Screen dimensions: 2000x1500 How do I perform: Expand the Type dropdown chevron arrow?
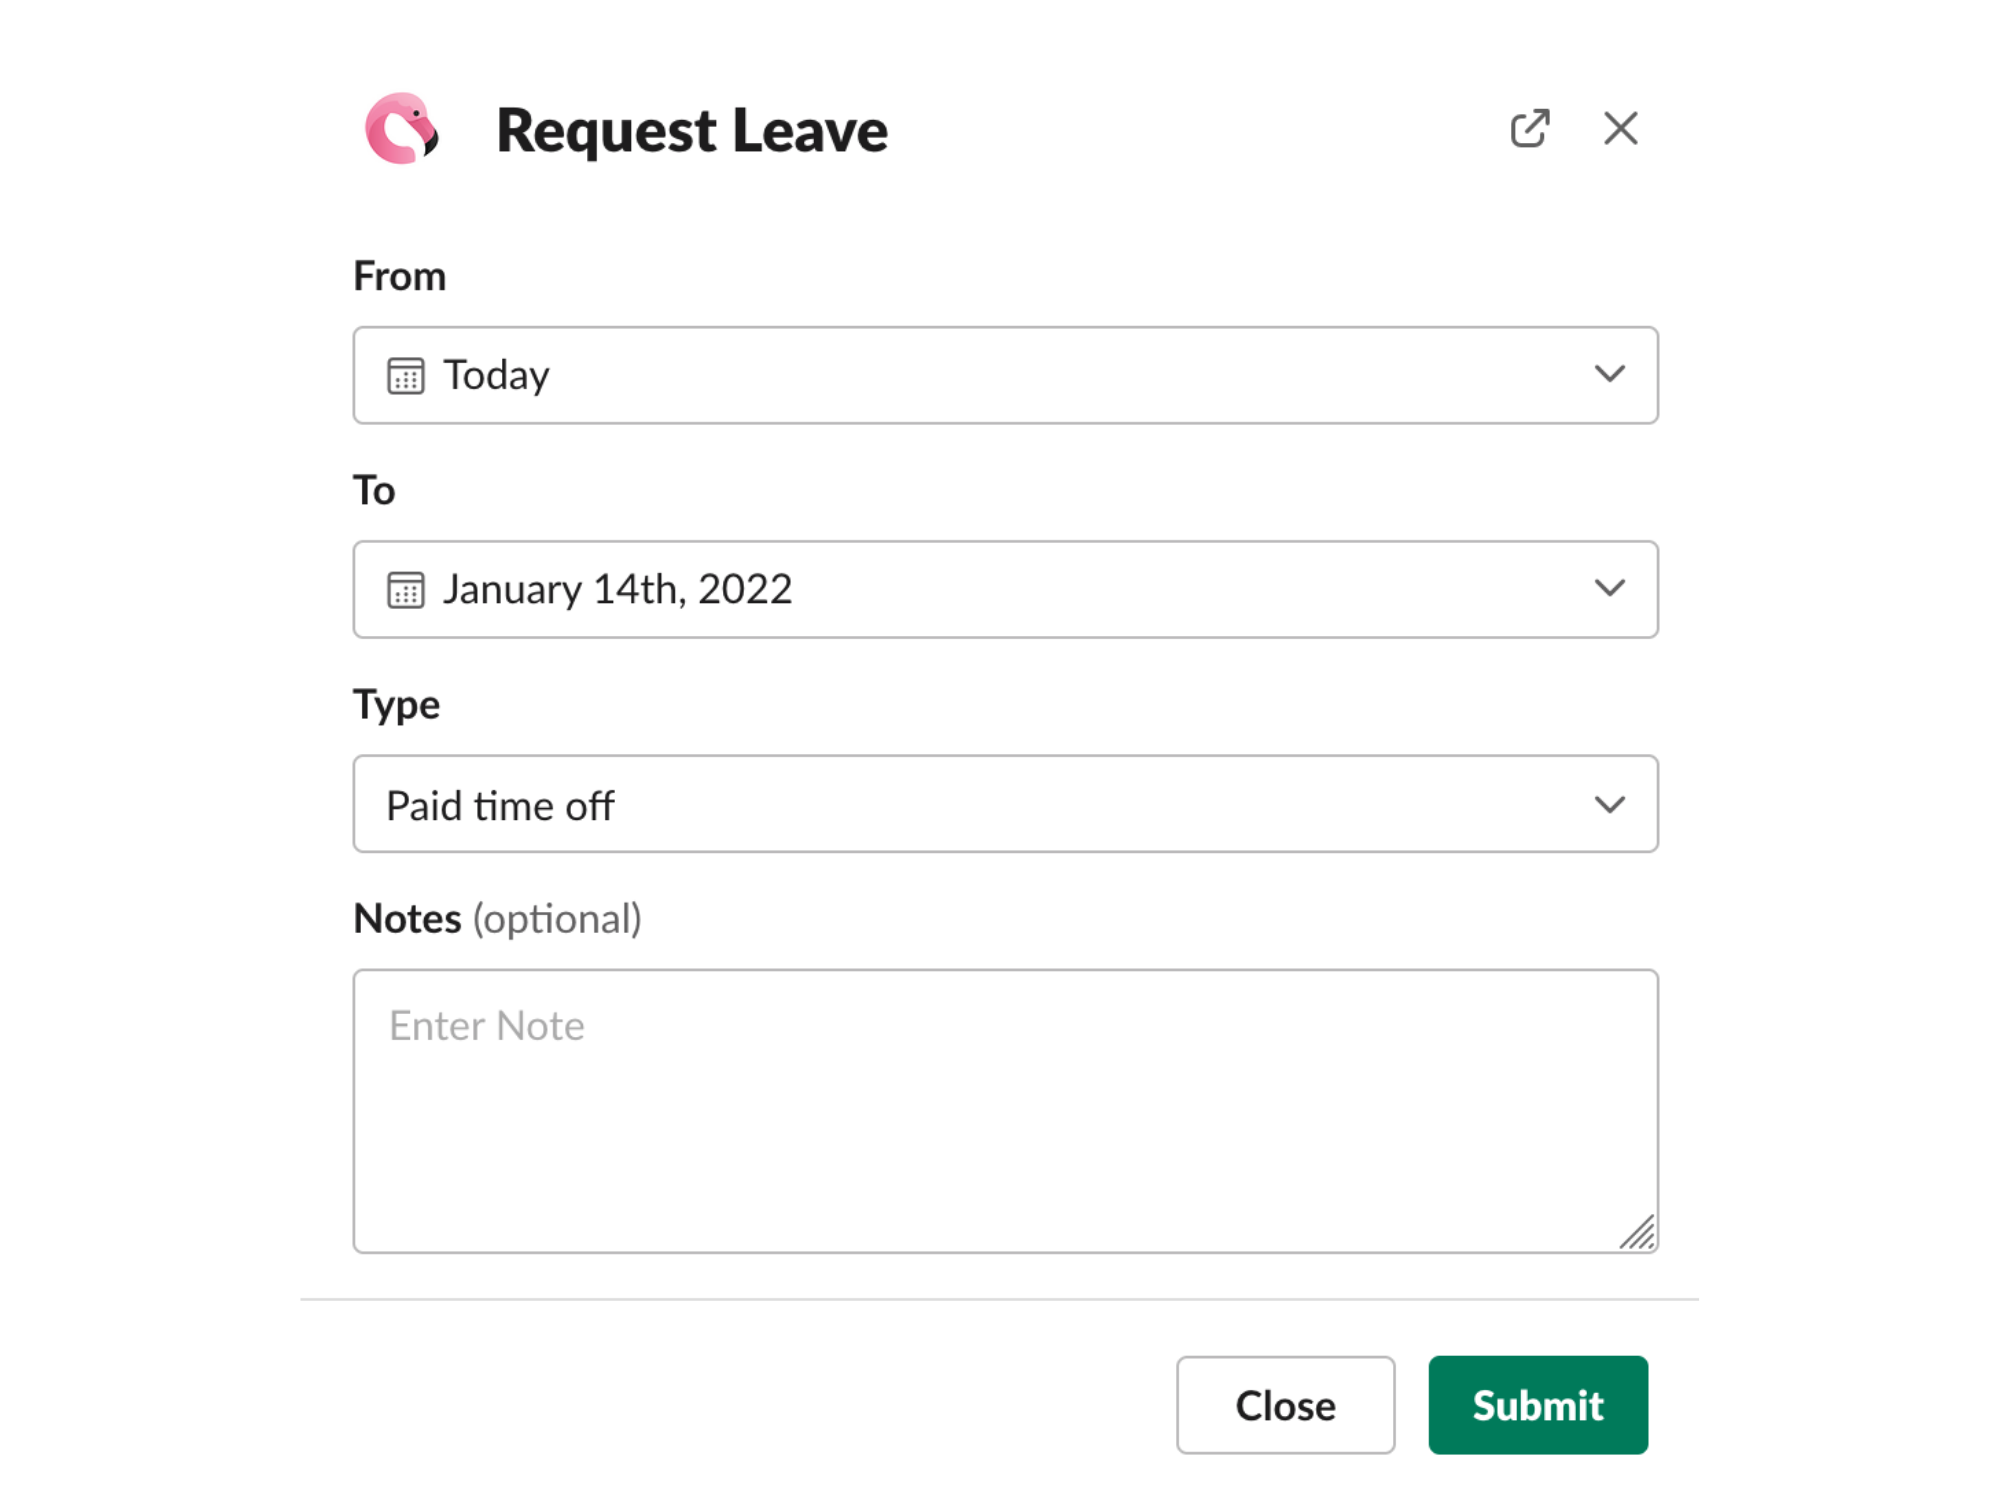(x=1609, y=804)
